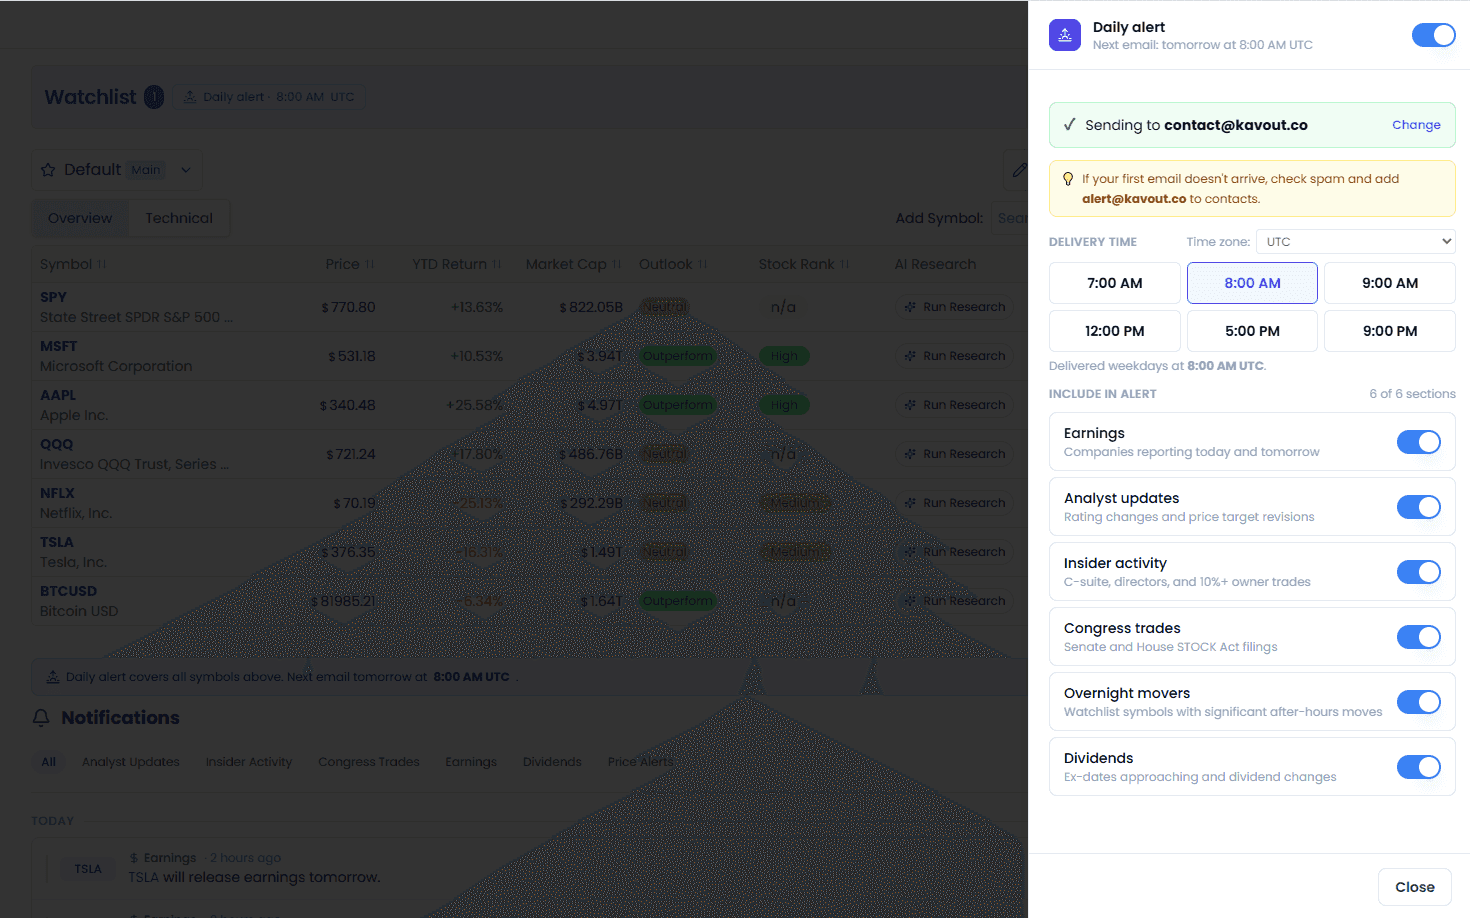The height and width of the screenshot is (918, 1470).
Task: Turn off the main Daily alert switch
Action: coord(1433,35)
